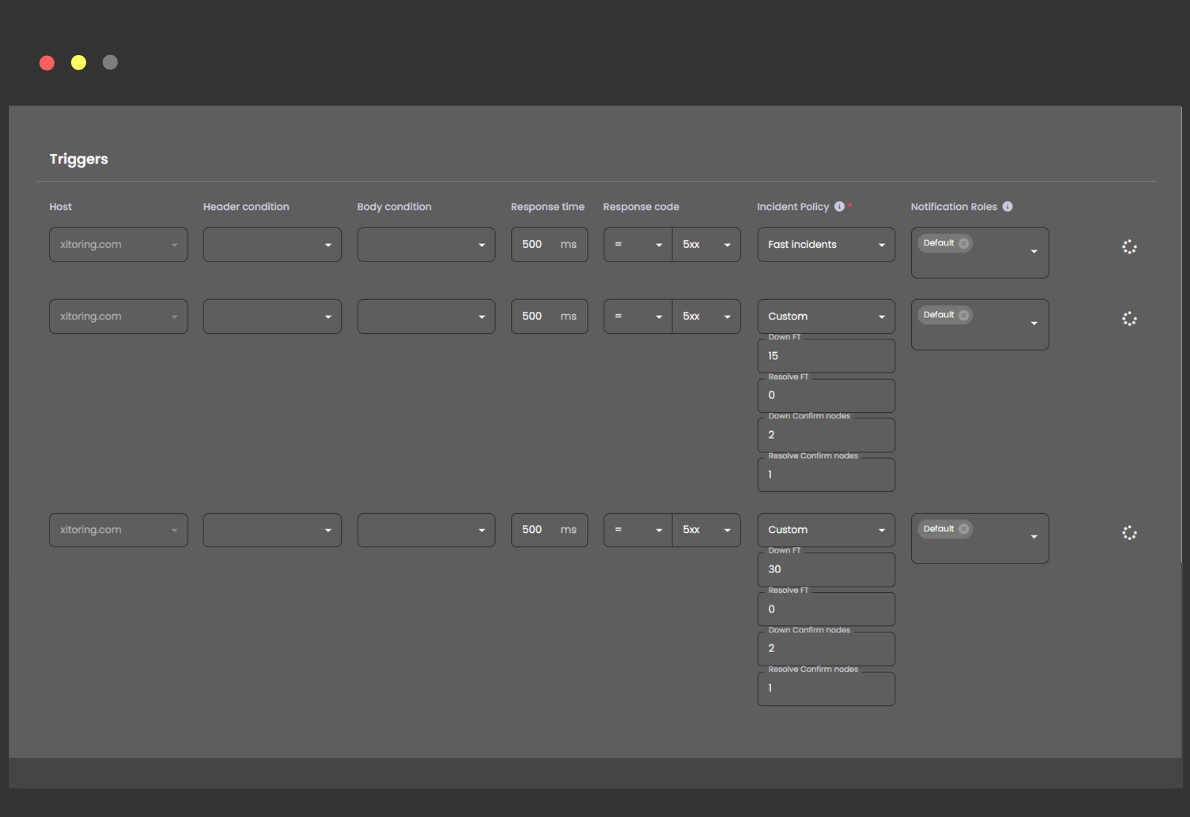Viewport: 1190px width, 817px height.
Task: Click Response time field in Down FT 30 row
Action: coord(549,529)
